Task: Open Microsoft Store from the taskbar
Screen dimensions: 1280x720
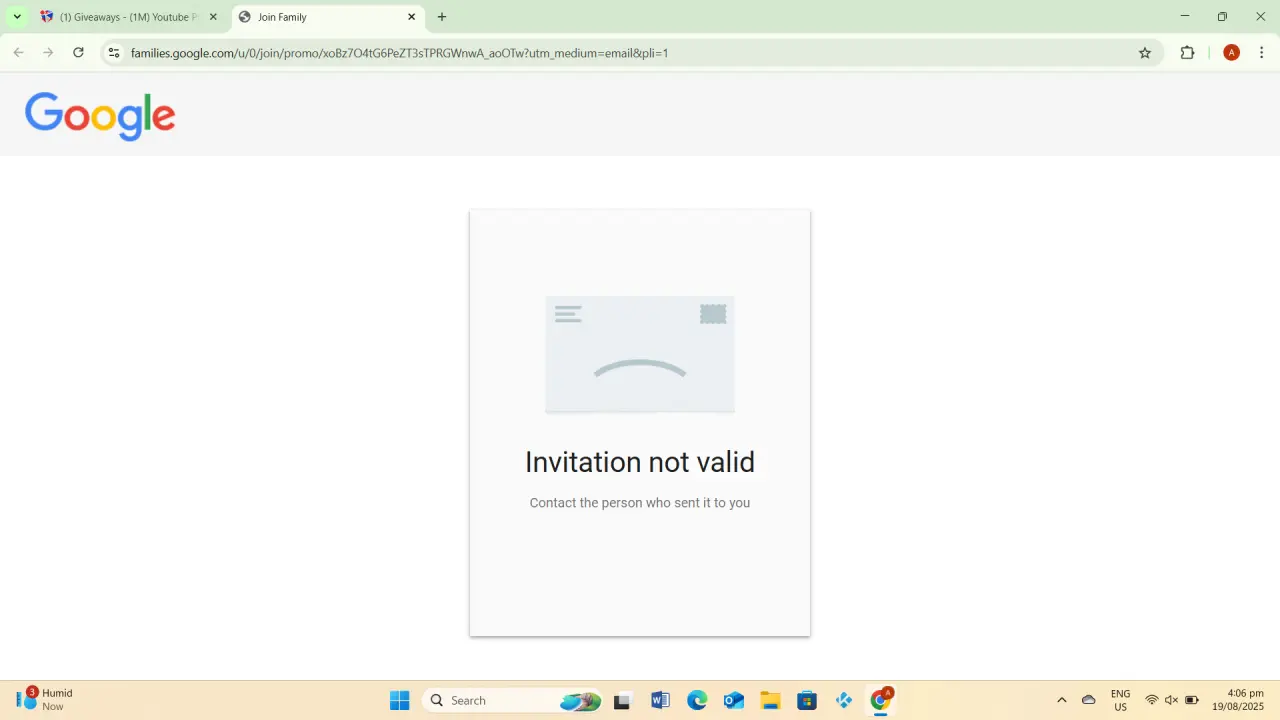Action: coord(807,700)
